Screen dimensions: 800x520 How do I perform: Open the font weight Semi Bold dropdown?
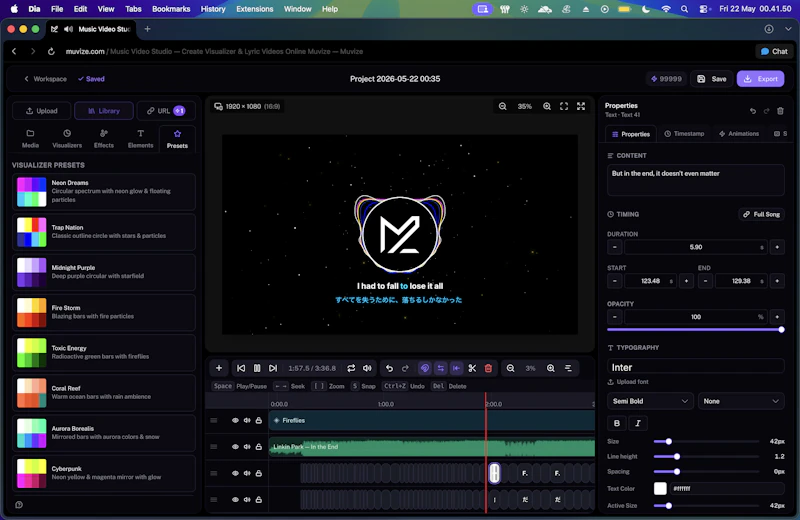[650, 401]
